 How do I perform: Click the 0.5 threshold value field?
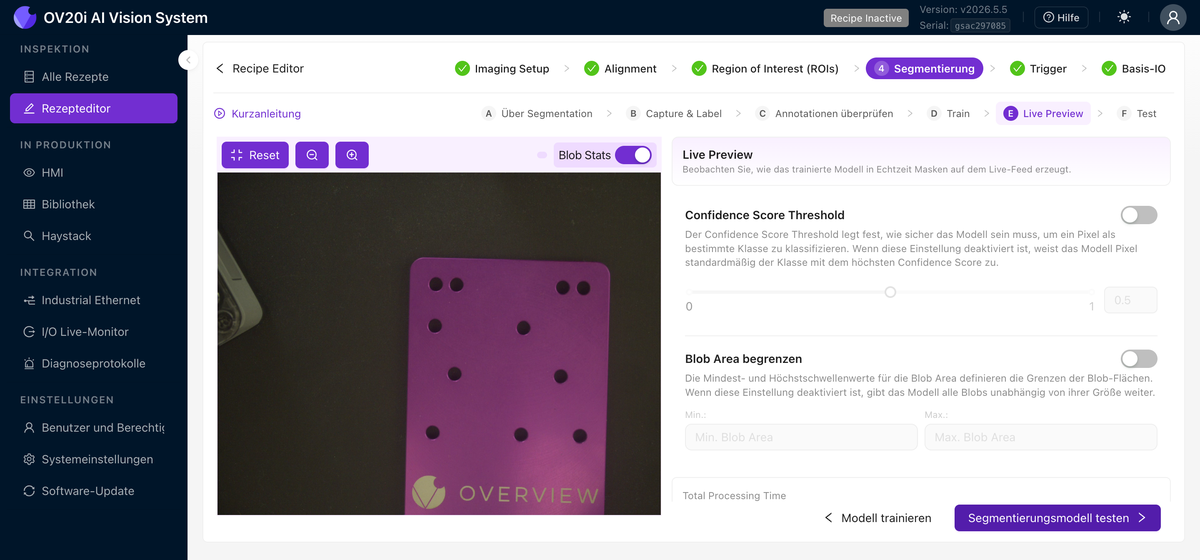pyautogui.click(x=1130, y=300)
